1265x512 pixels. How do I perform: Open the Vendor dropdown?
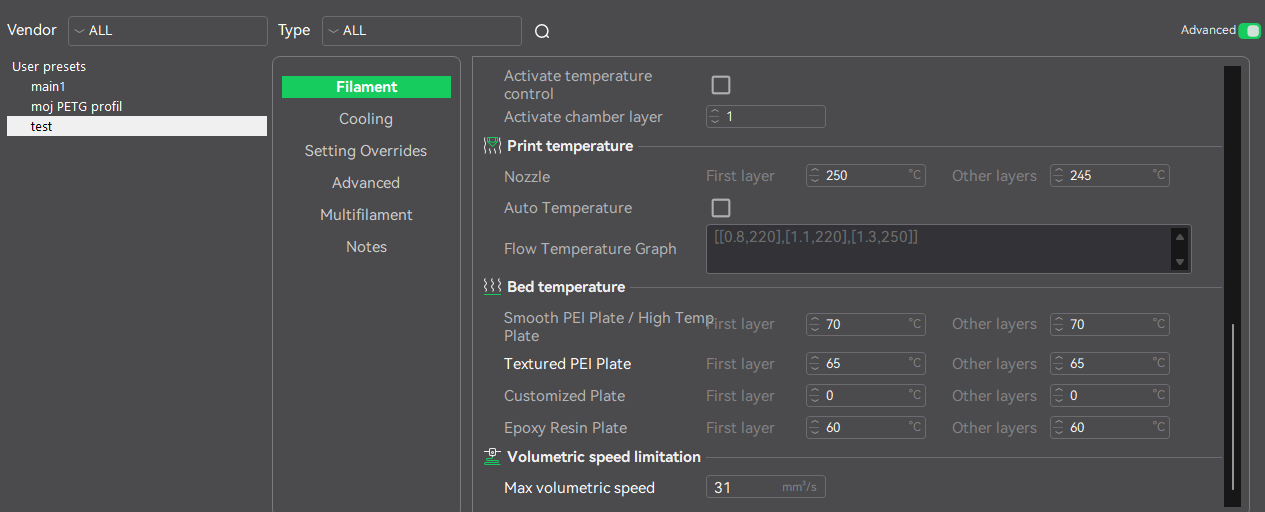click(167, 31)
